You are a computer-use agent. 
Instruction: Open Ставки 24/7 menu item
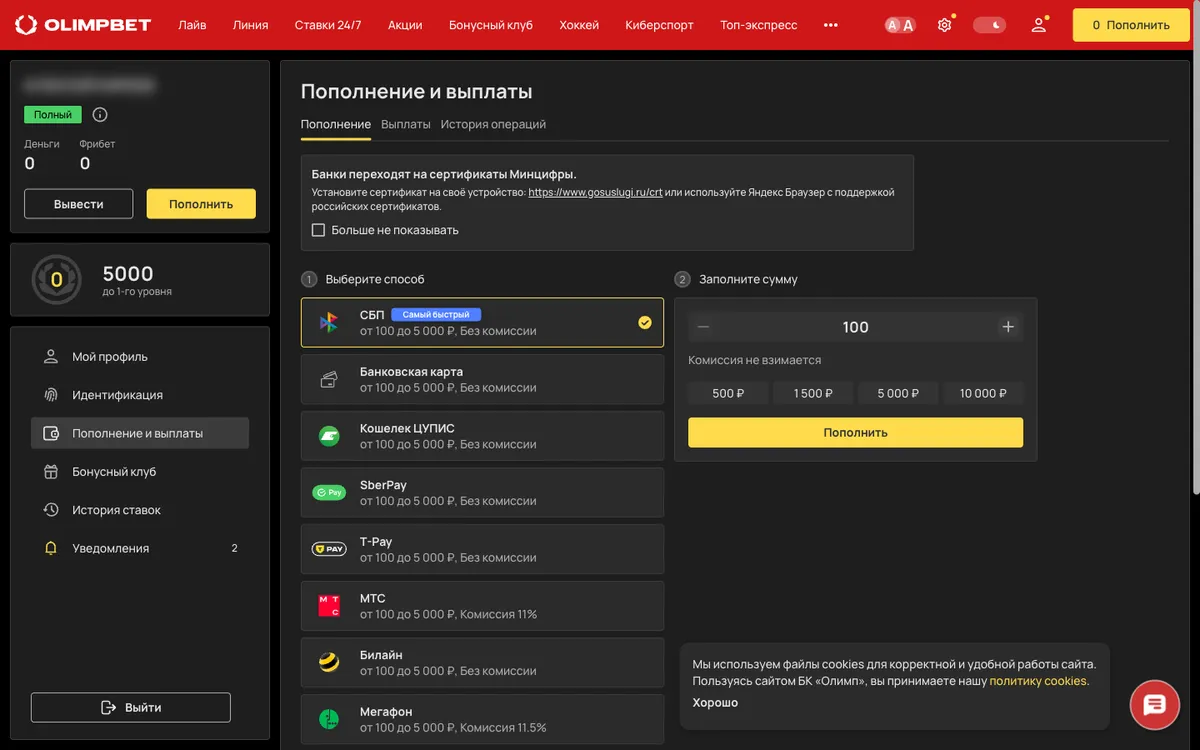tap(328, 25)
